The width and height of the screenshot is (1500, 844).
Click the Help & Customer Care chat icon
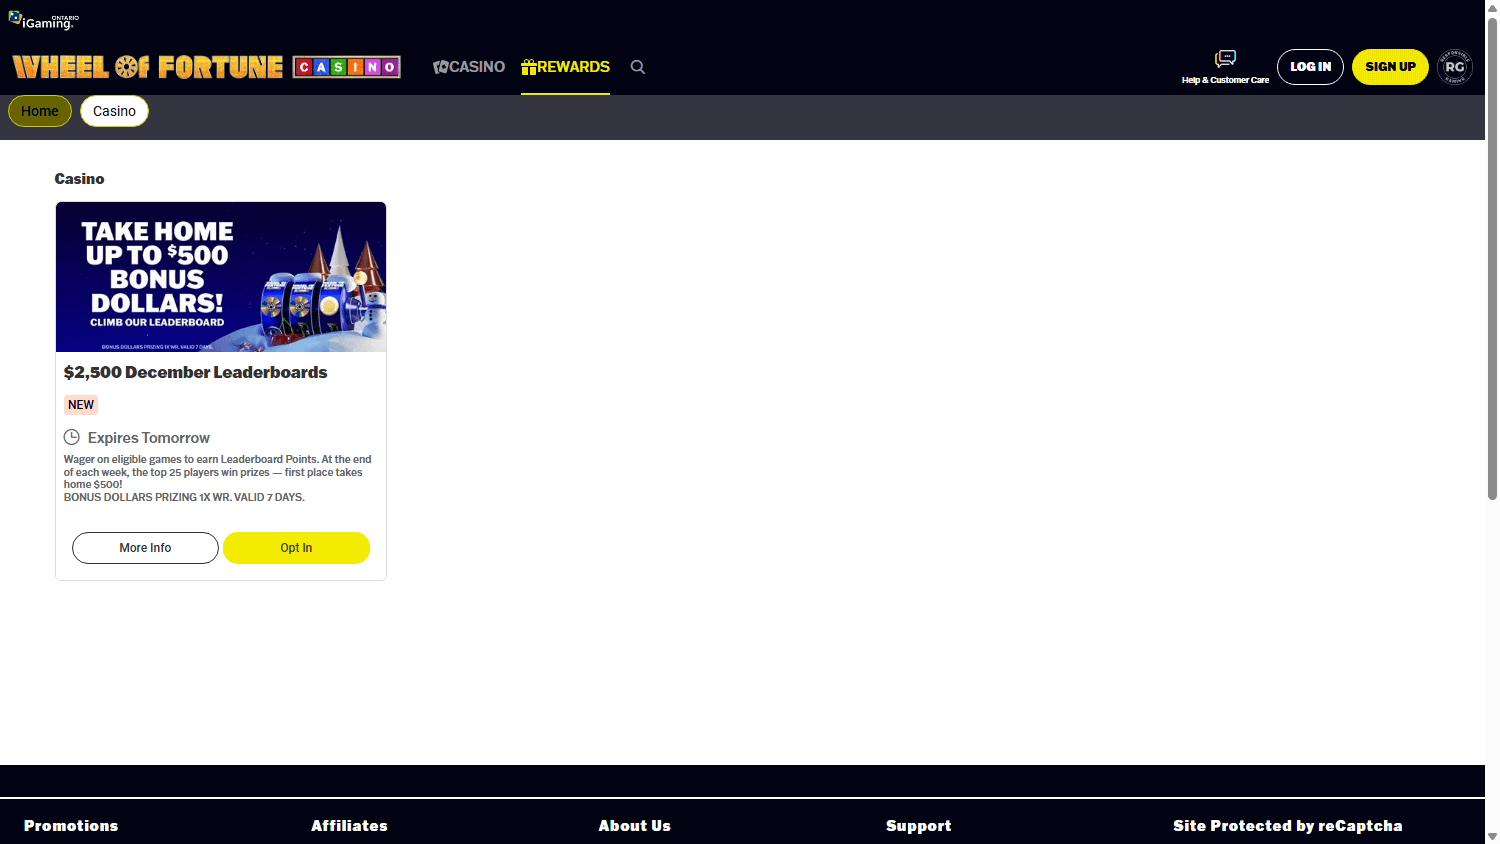pos(1225,59)
